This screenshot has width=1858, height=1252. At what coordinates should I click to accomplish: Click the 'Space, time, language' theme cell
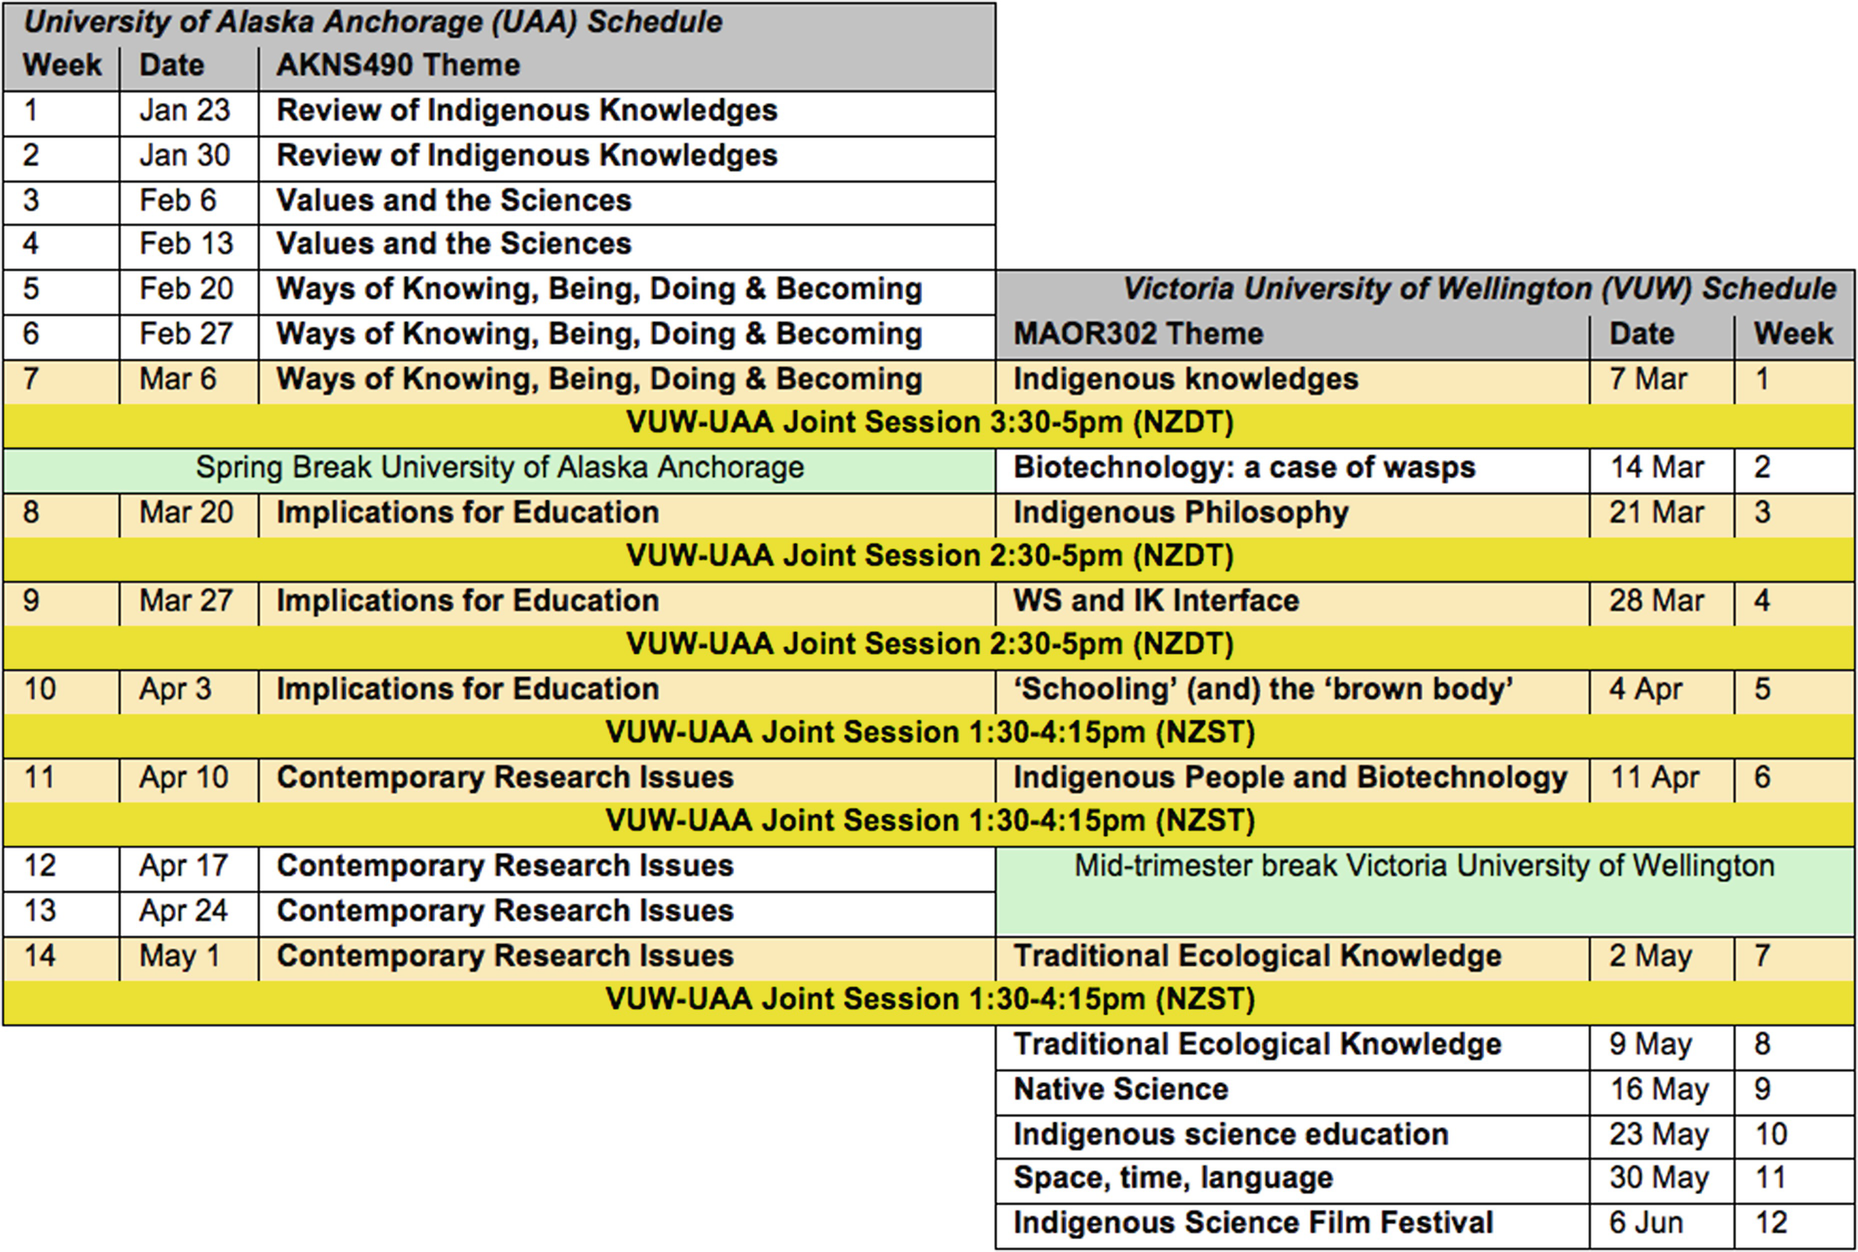coord(1292,1180)
